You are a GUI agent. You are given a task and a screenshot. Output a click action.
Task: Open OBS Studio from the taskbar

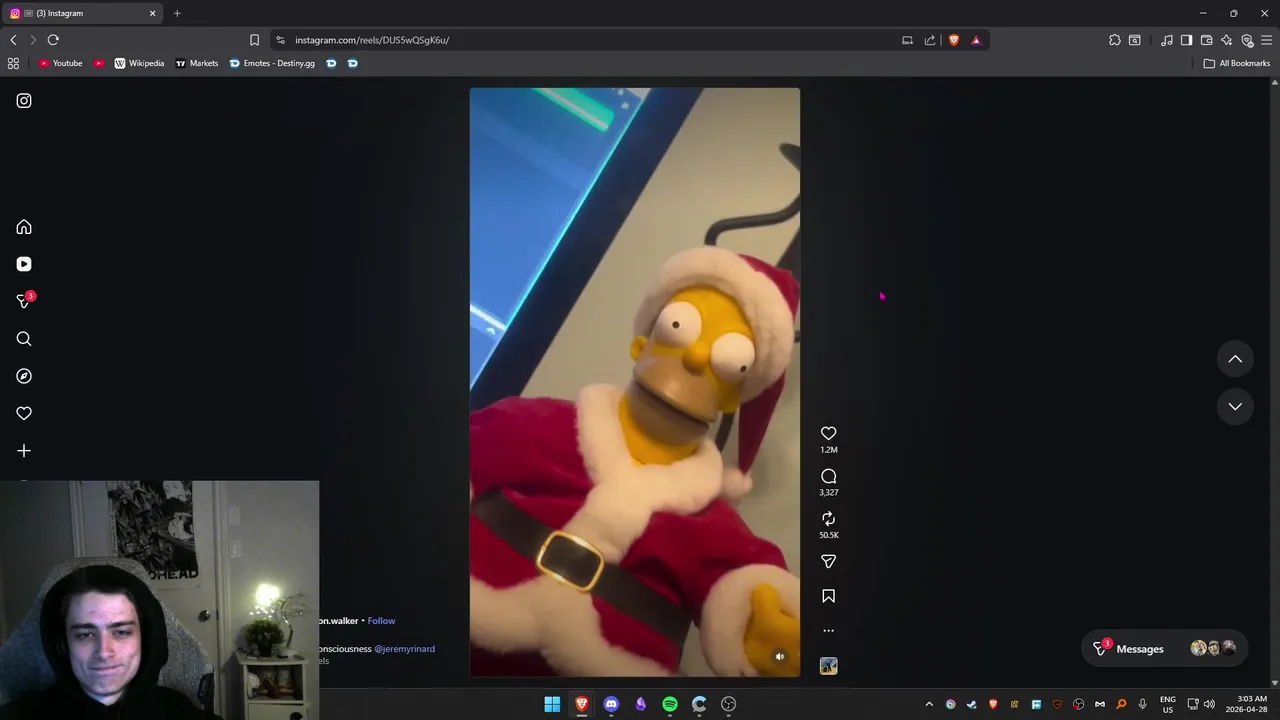[x=729, y=704]
